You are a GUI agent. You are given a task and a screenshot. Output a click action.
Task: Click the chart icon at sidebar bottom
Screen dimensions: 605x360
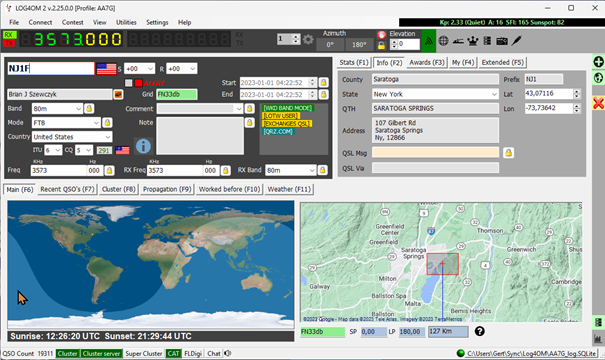coord(598,339)
